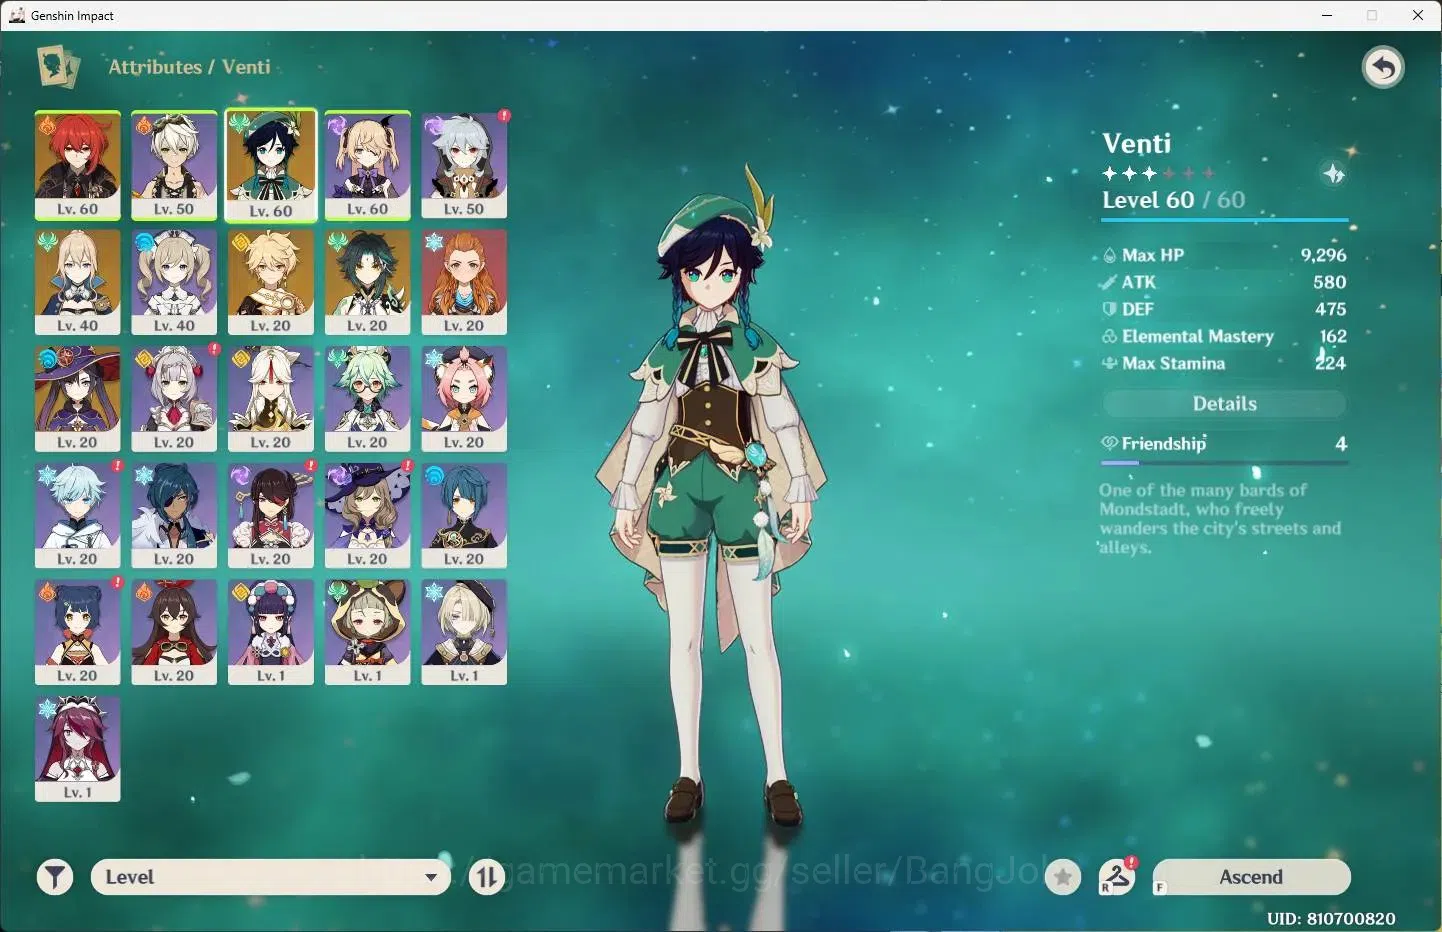Open Beidou's Lv. 20 character card
The height and width of the screenshot is (932, 1442).
271,516
